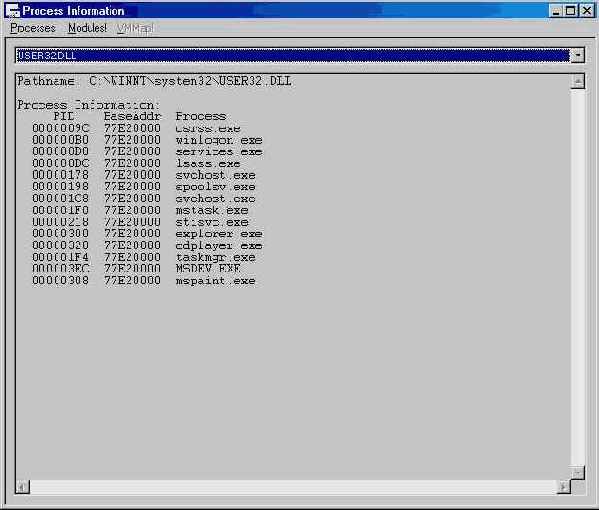Screen dimensions: 599x510
Task: Click the horizontal scrollbar track
Action: tap(293, 487)
